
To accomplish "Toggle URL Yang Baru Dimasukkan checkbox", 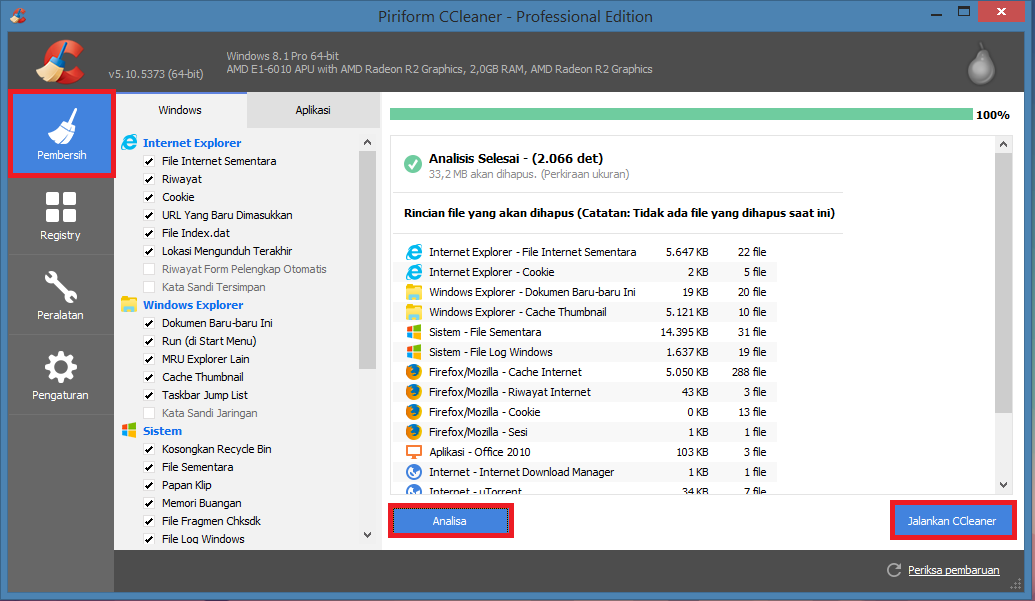I will 149,215.
